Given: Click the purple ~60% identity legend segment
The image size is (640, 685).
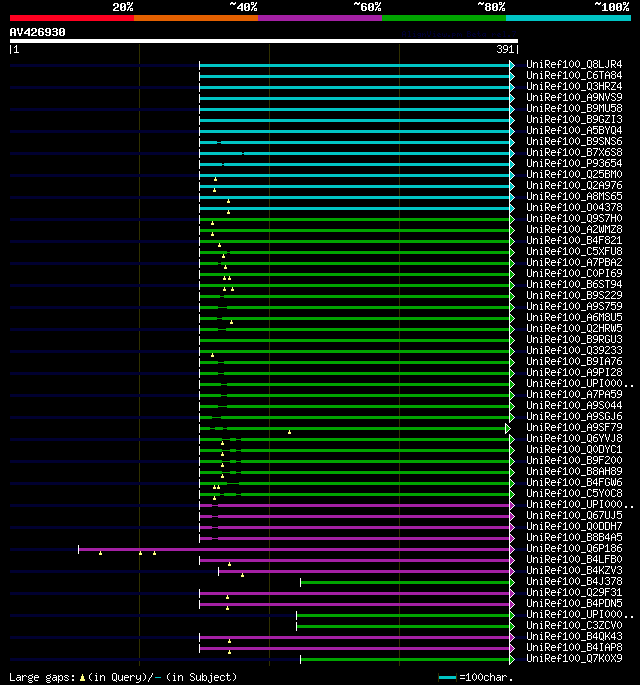Looking at the screenshot, I should point(320,18).
